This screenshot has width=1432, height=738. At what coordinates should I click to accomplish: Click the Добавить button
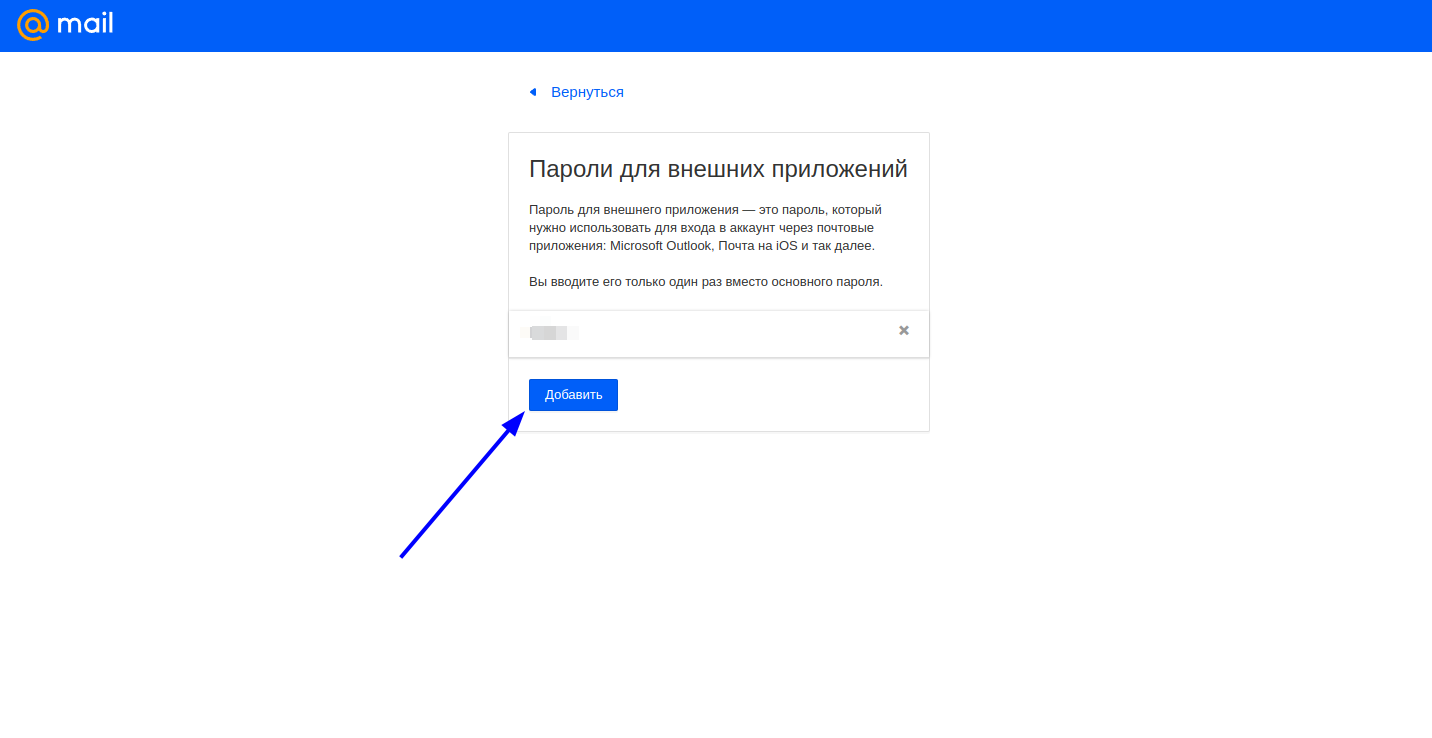tap(573, 395)
